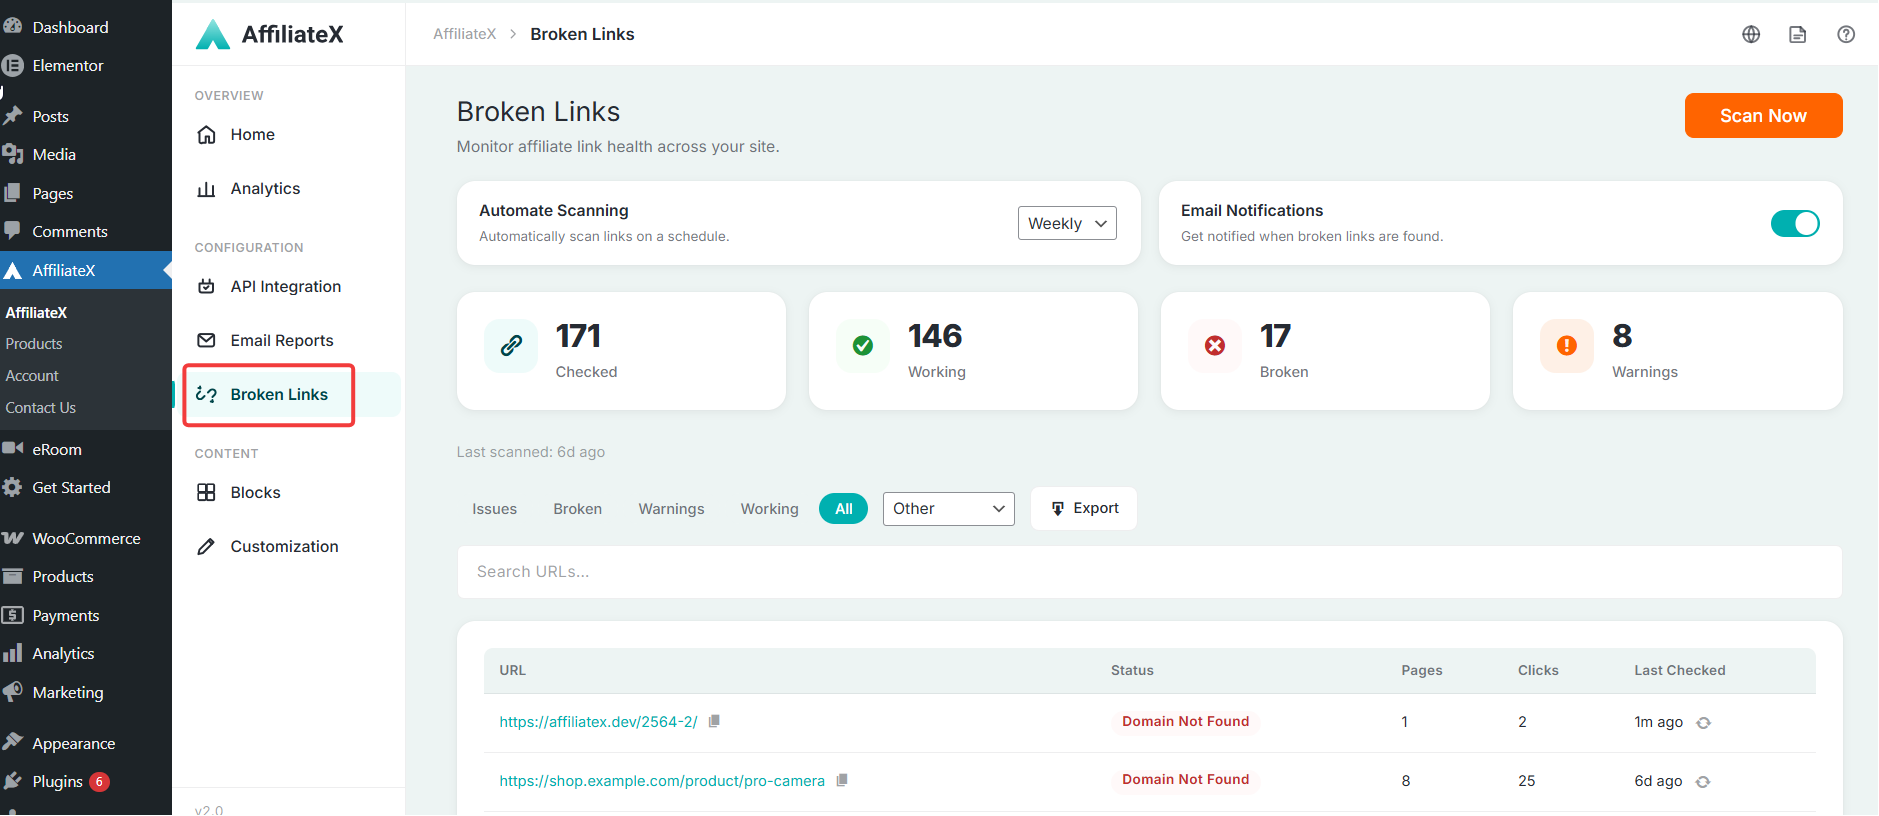Open the documentation page icon
The width and height of the screenshot is (1879, 816).
(1798, 34)
